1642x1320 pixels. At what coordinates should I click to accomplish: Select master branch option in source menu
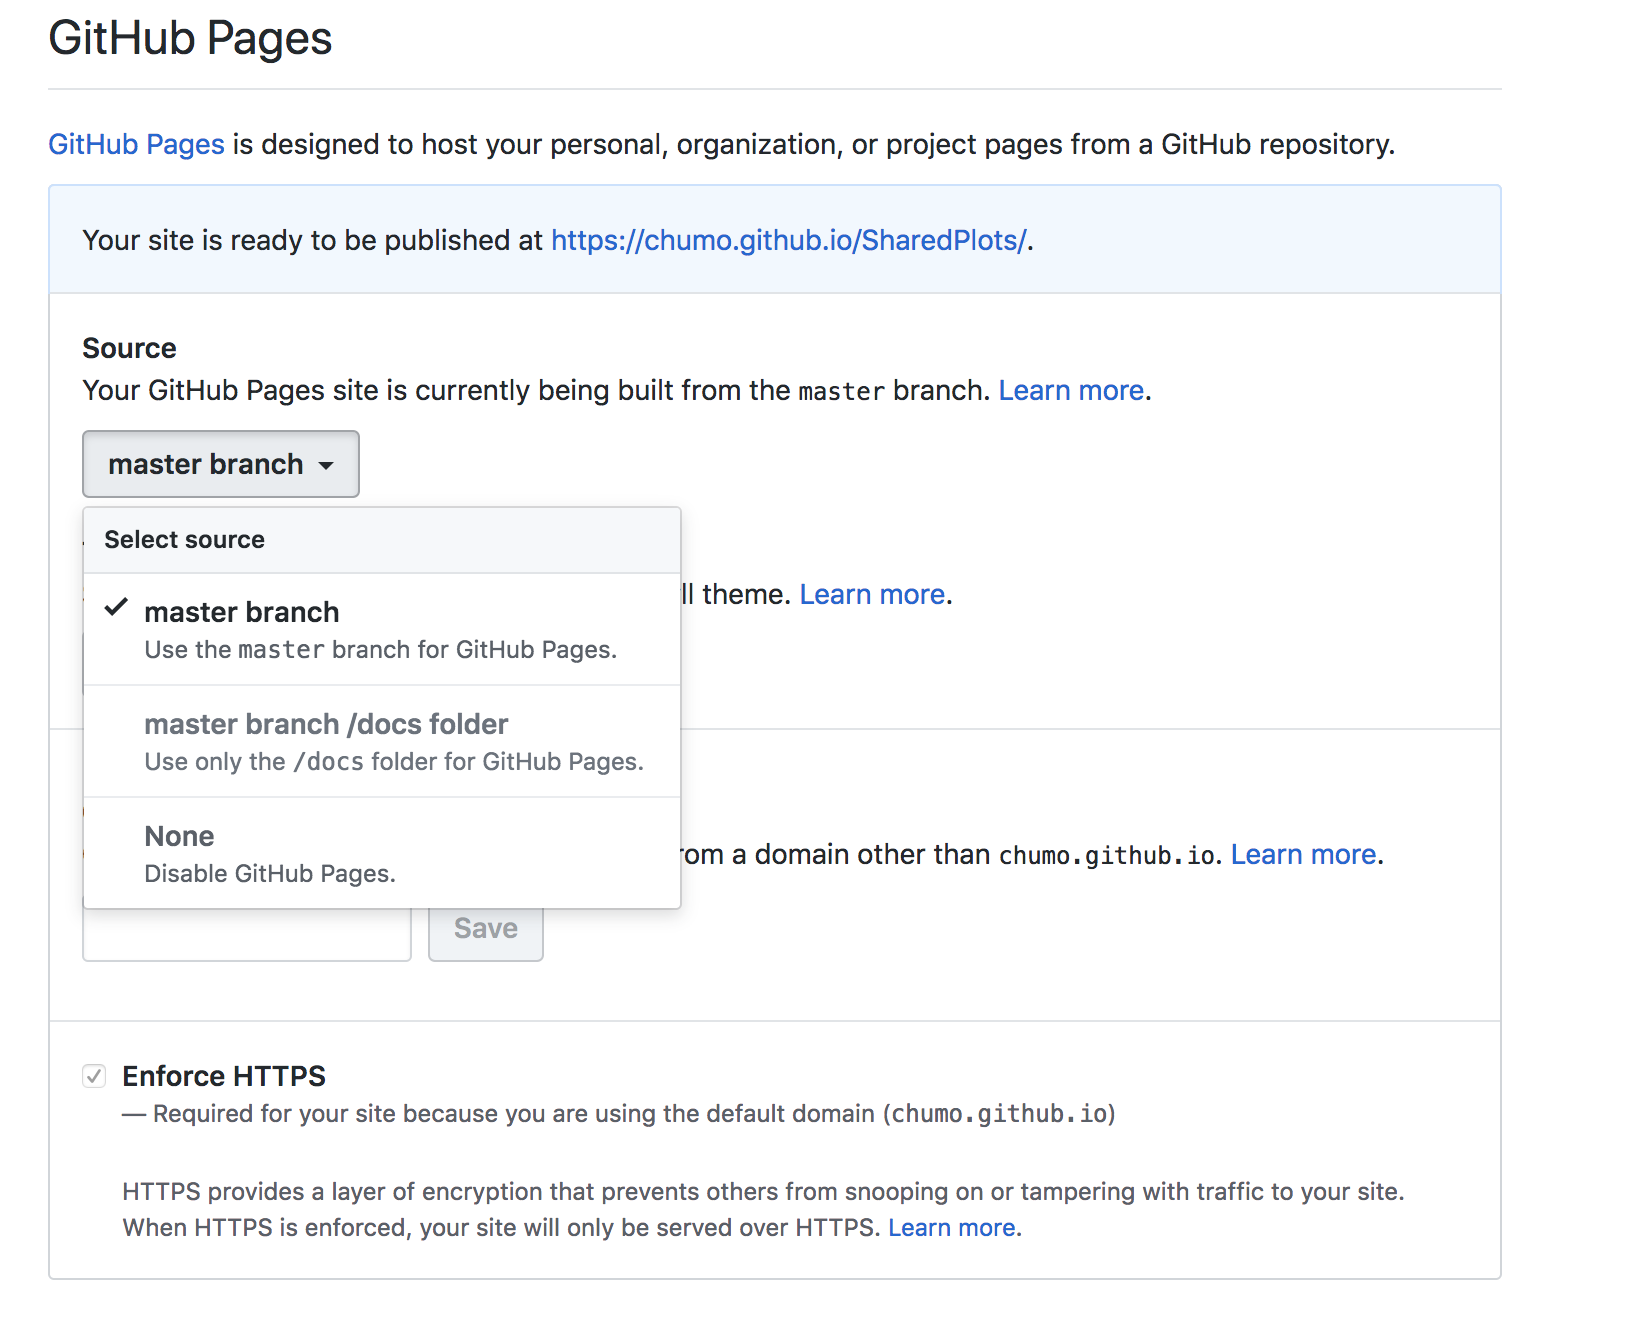tap(382, 629)
